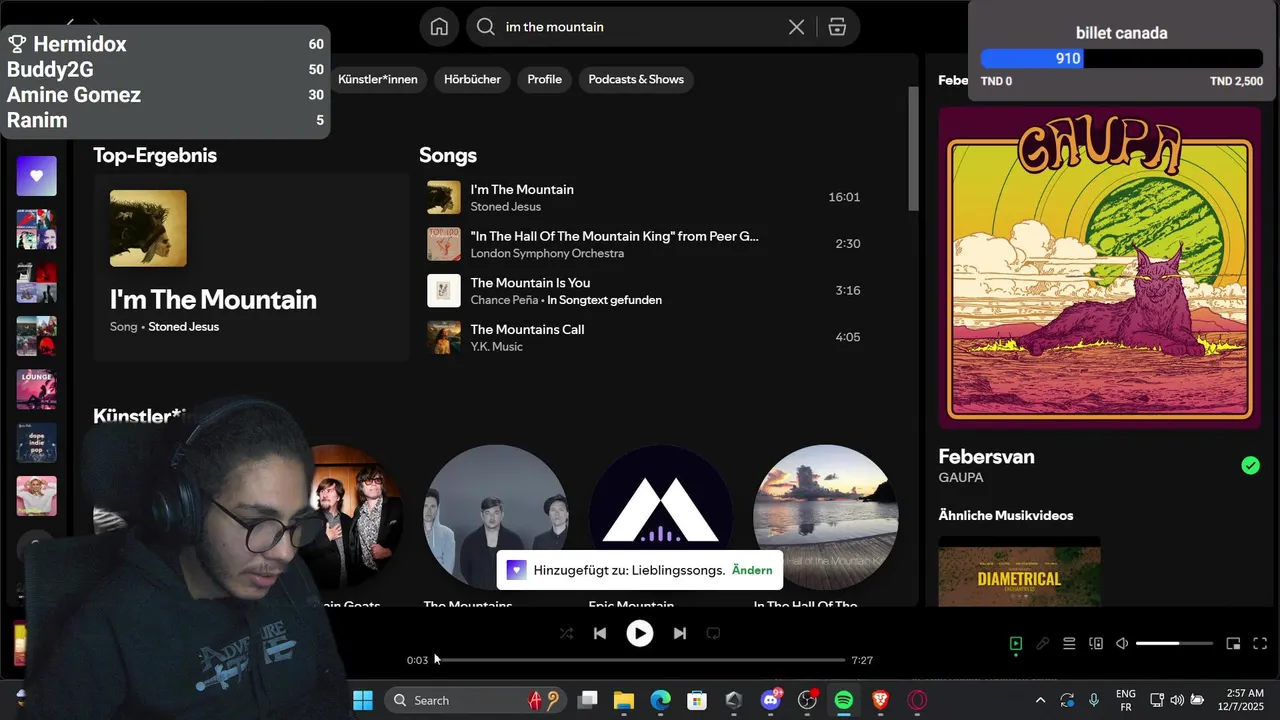Open the mini player icon
1280x720 pixels.
click(x=1233, y=644)
